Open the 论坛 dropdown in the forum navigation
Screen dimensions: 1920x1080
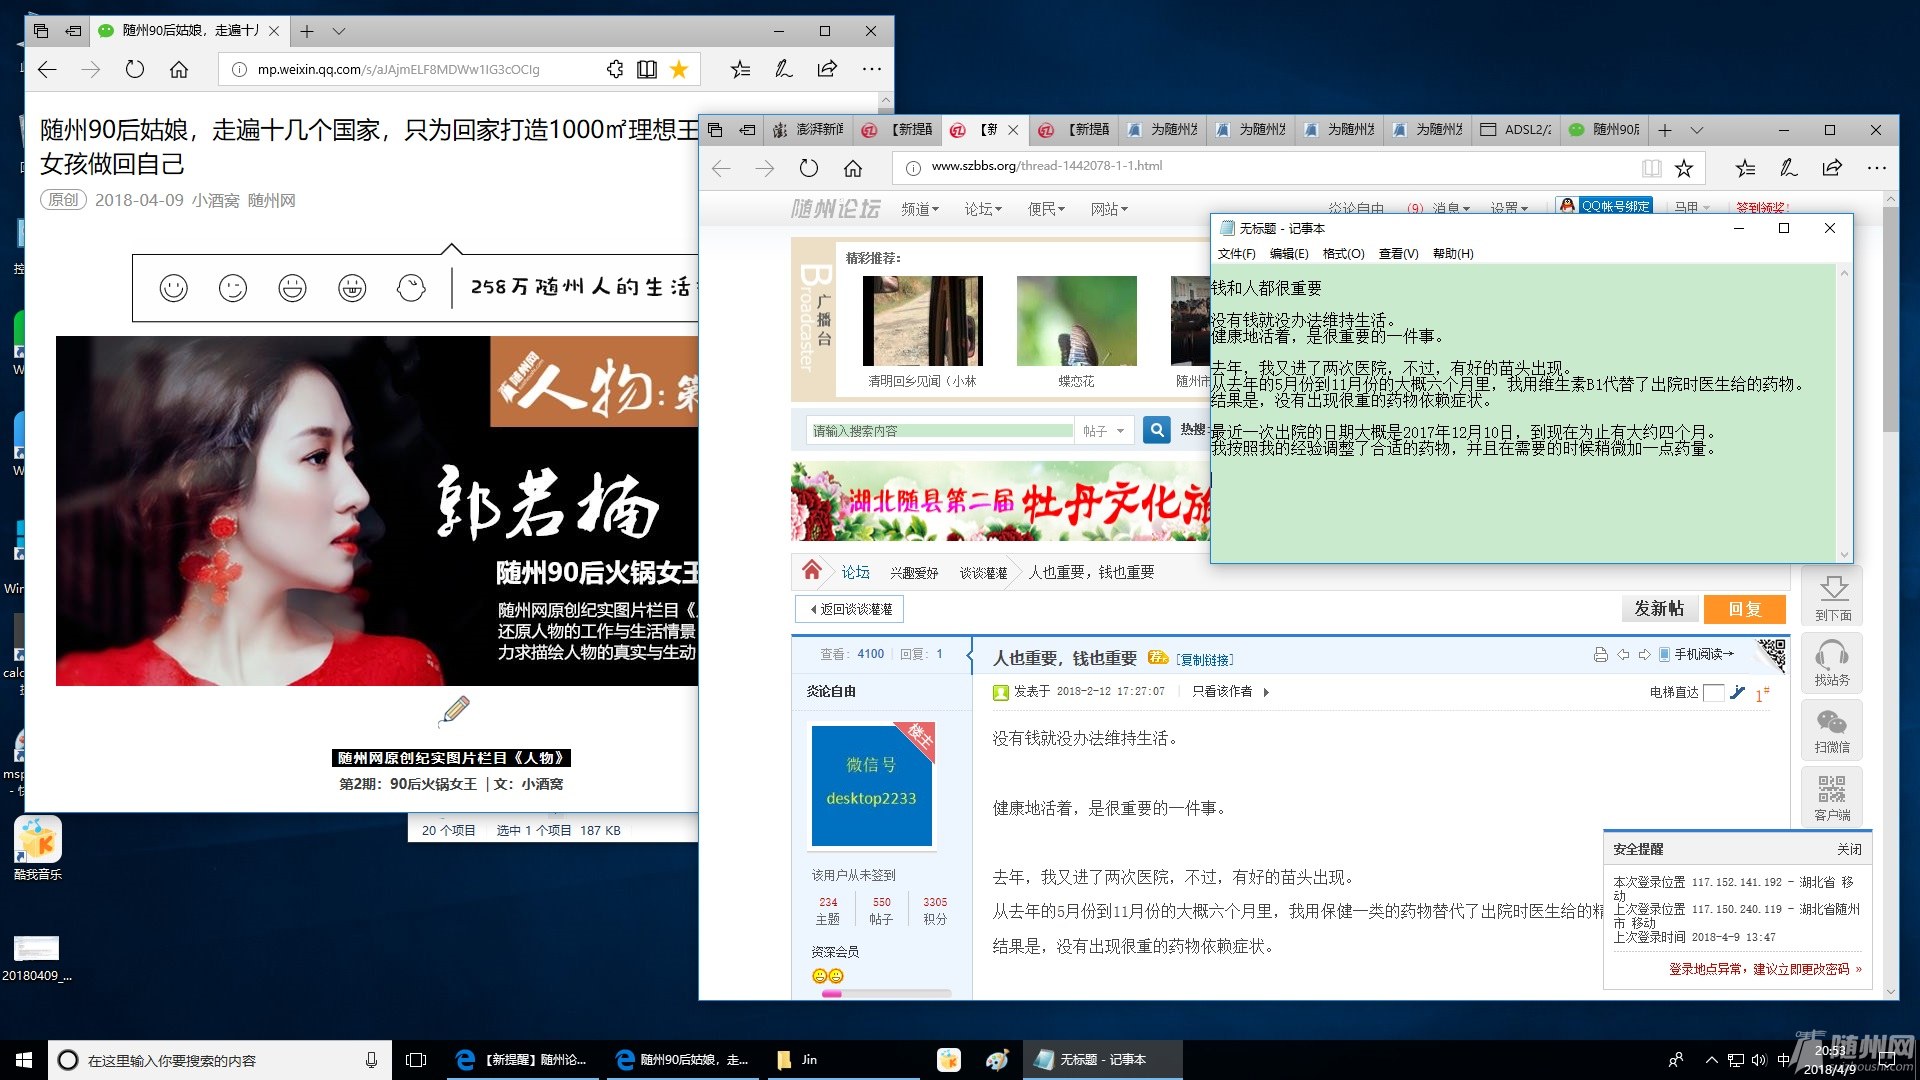(x=983, y=209)
